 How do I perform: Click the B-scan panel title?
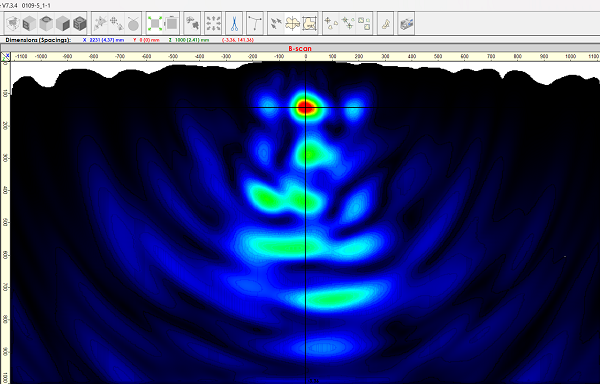(300, 49)
